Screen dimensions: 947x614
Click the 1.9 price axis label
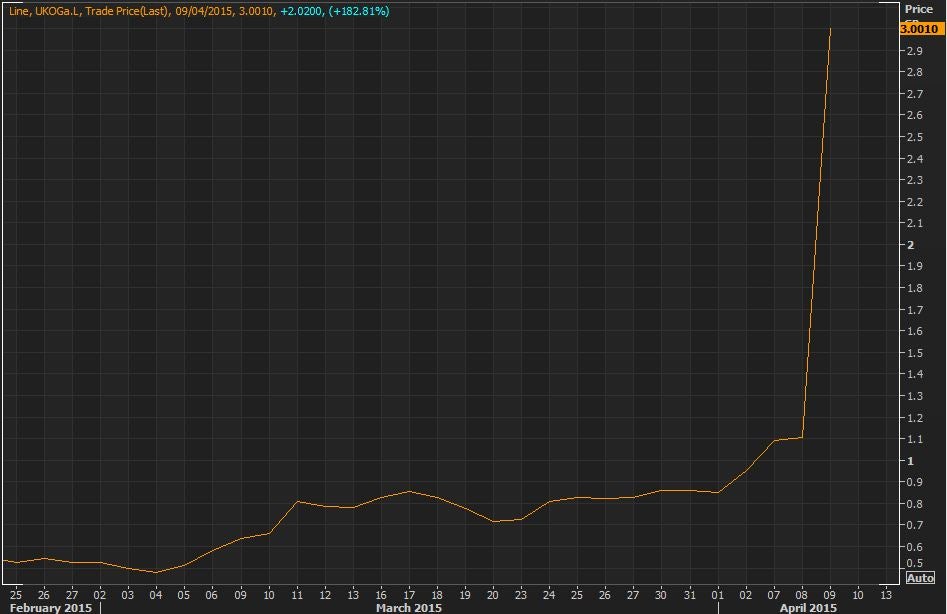pyautogui.click(x=914, y=266)
